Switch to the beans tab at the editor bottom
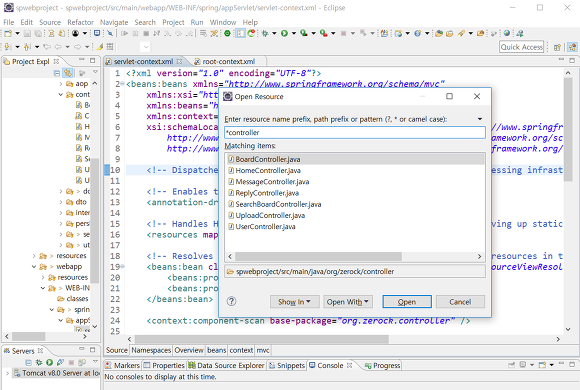 click(x=216, y=350)
